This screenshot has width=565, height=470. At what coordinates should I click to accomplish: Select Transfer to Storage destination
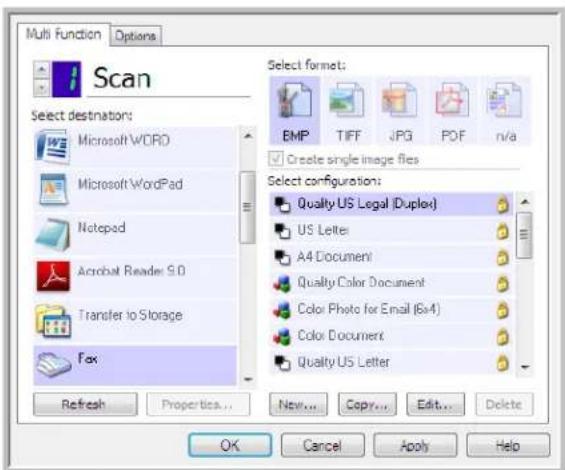point(135,321)
